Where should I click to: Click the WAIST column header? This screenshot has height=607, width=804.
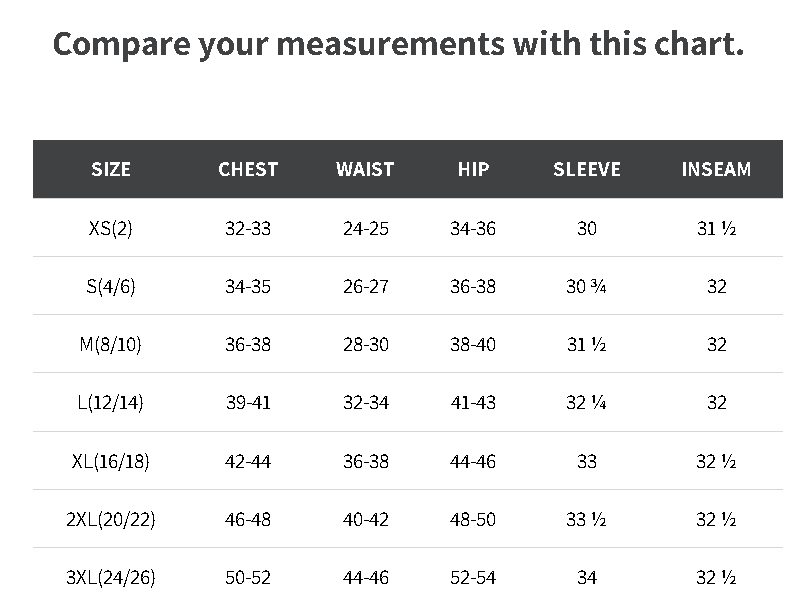(x=365, y=169)
